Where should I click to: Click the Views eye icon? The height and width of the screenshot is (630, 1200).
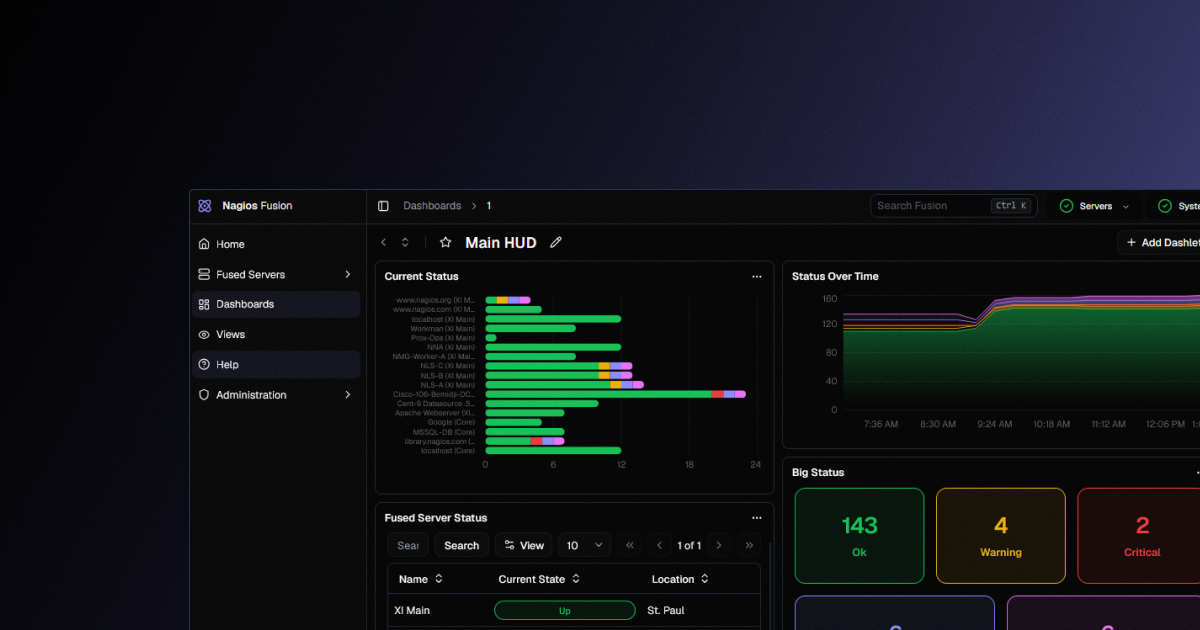click(x=204, y=334)
